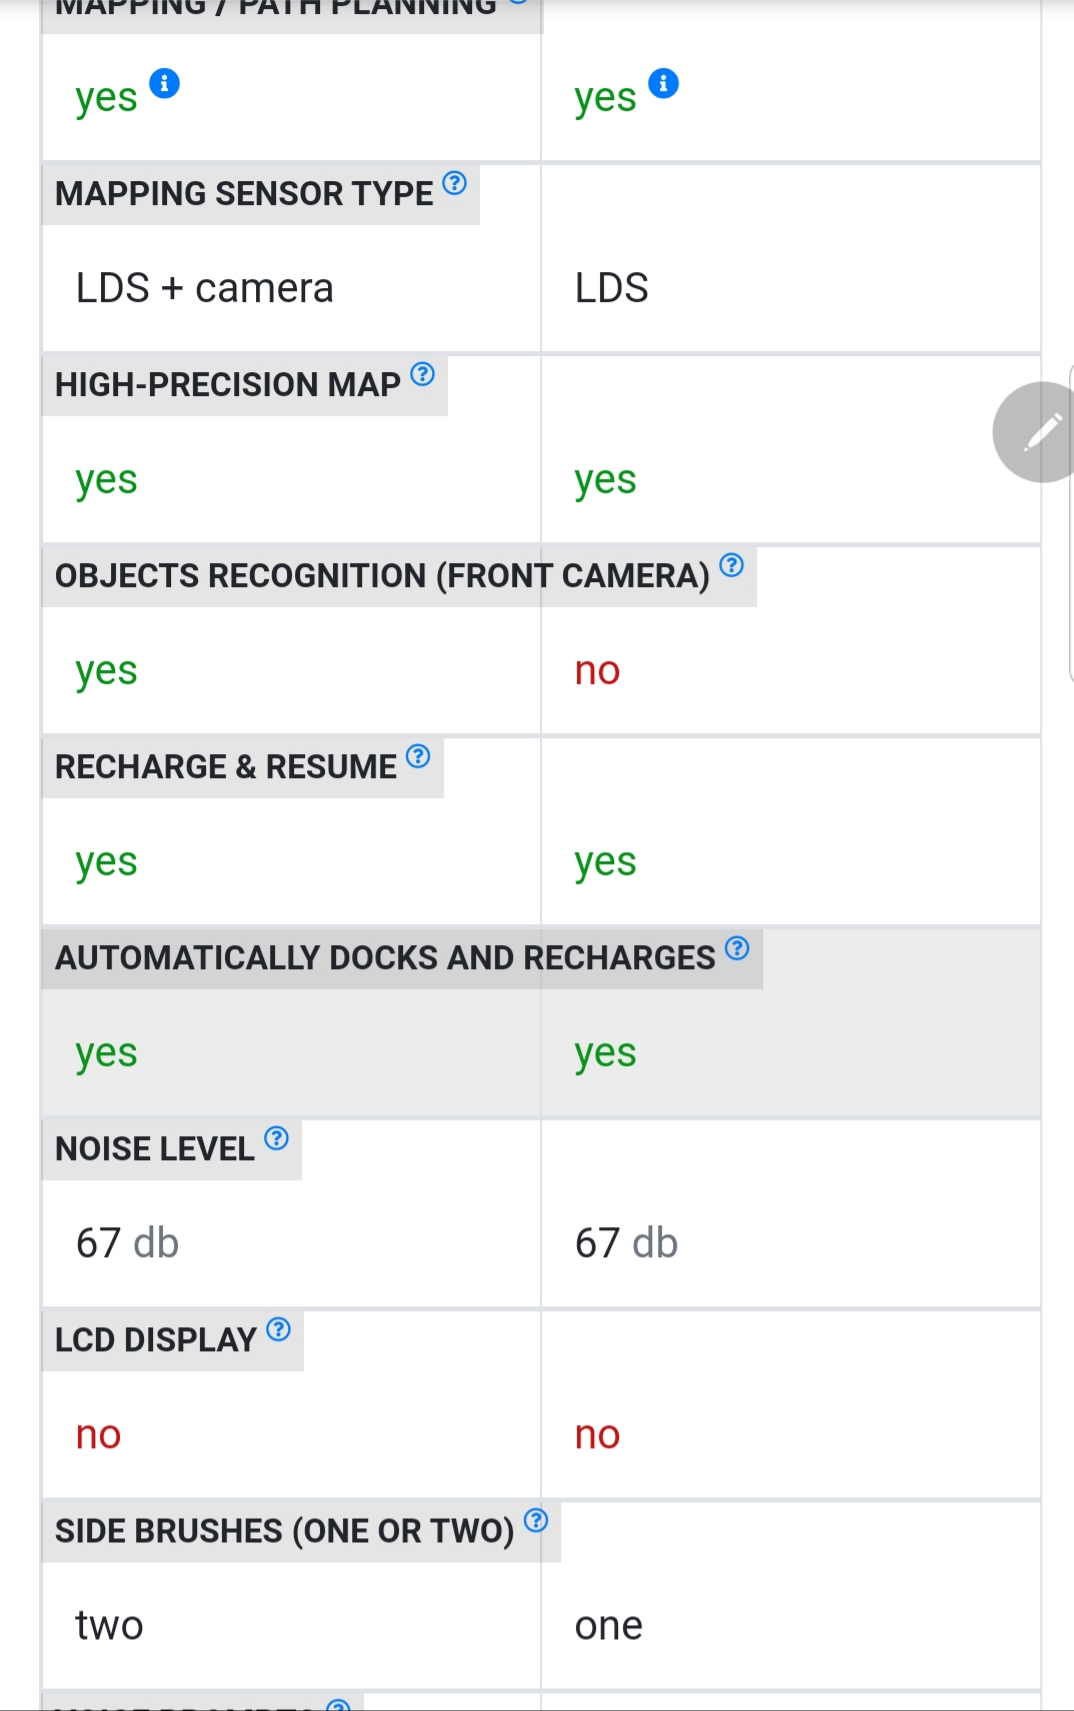Open help icon beside Recharge & Resume

(x=418, y=756)
